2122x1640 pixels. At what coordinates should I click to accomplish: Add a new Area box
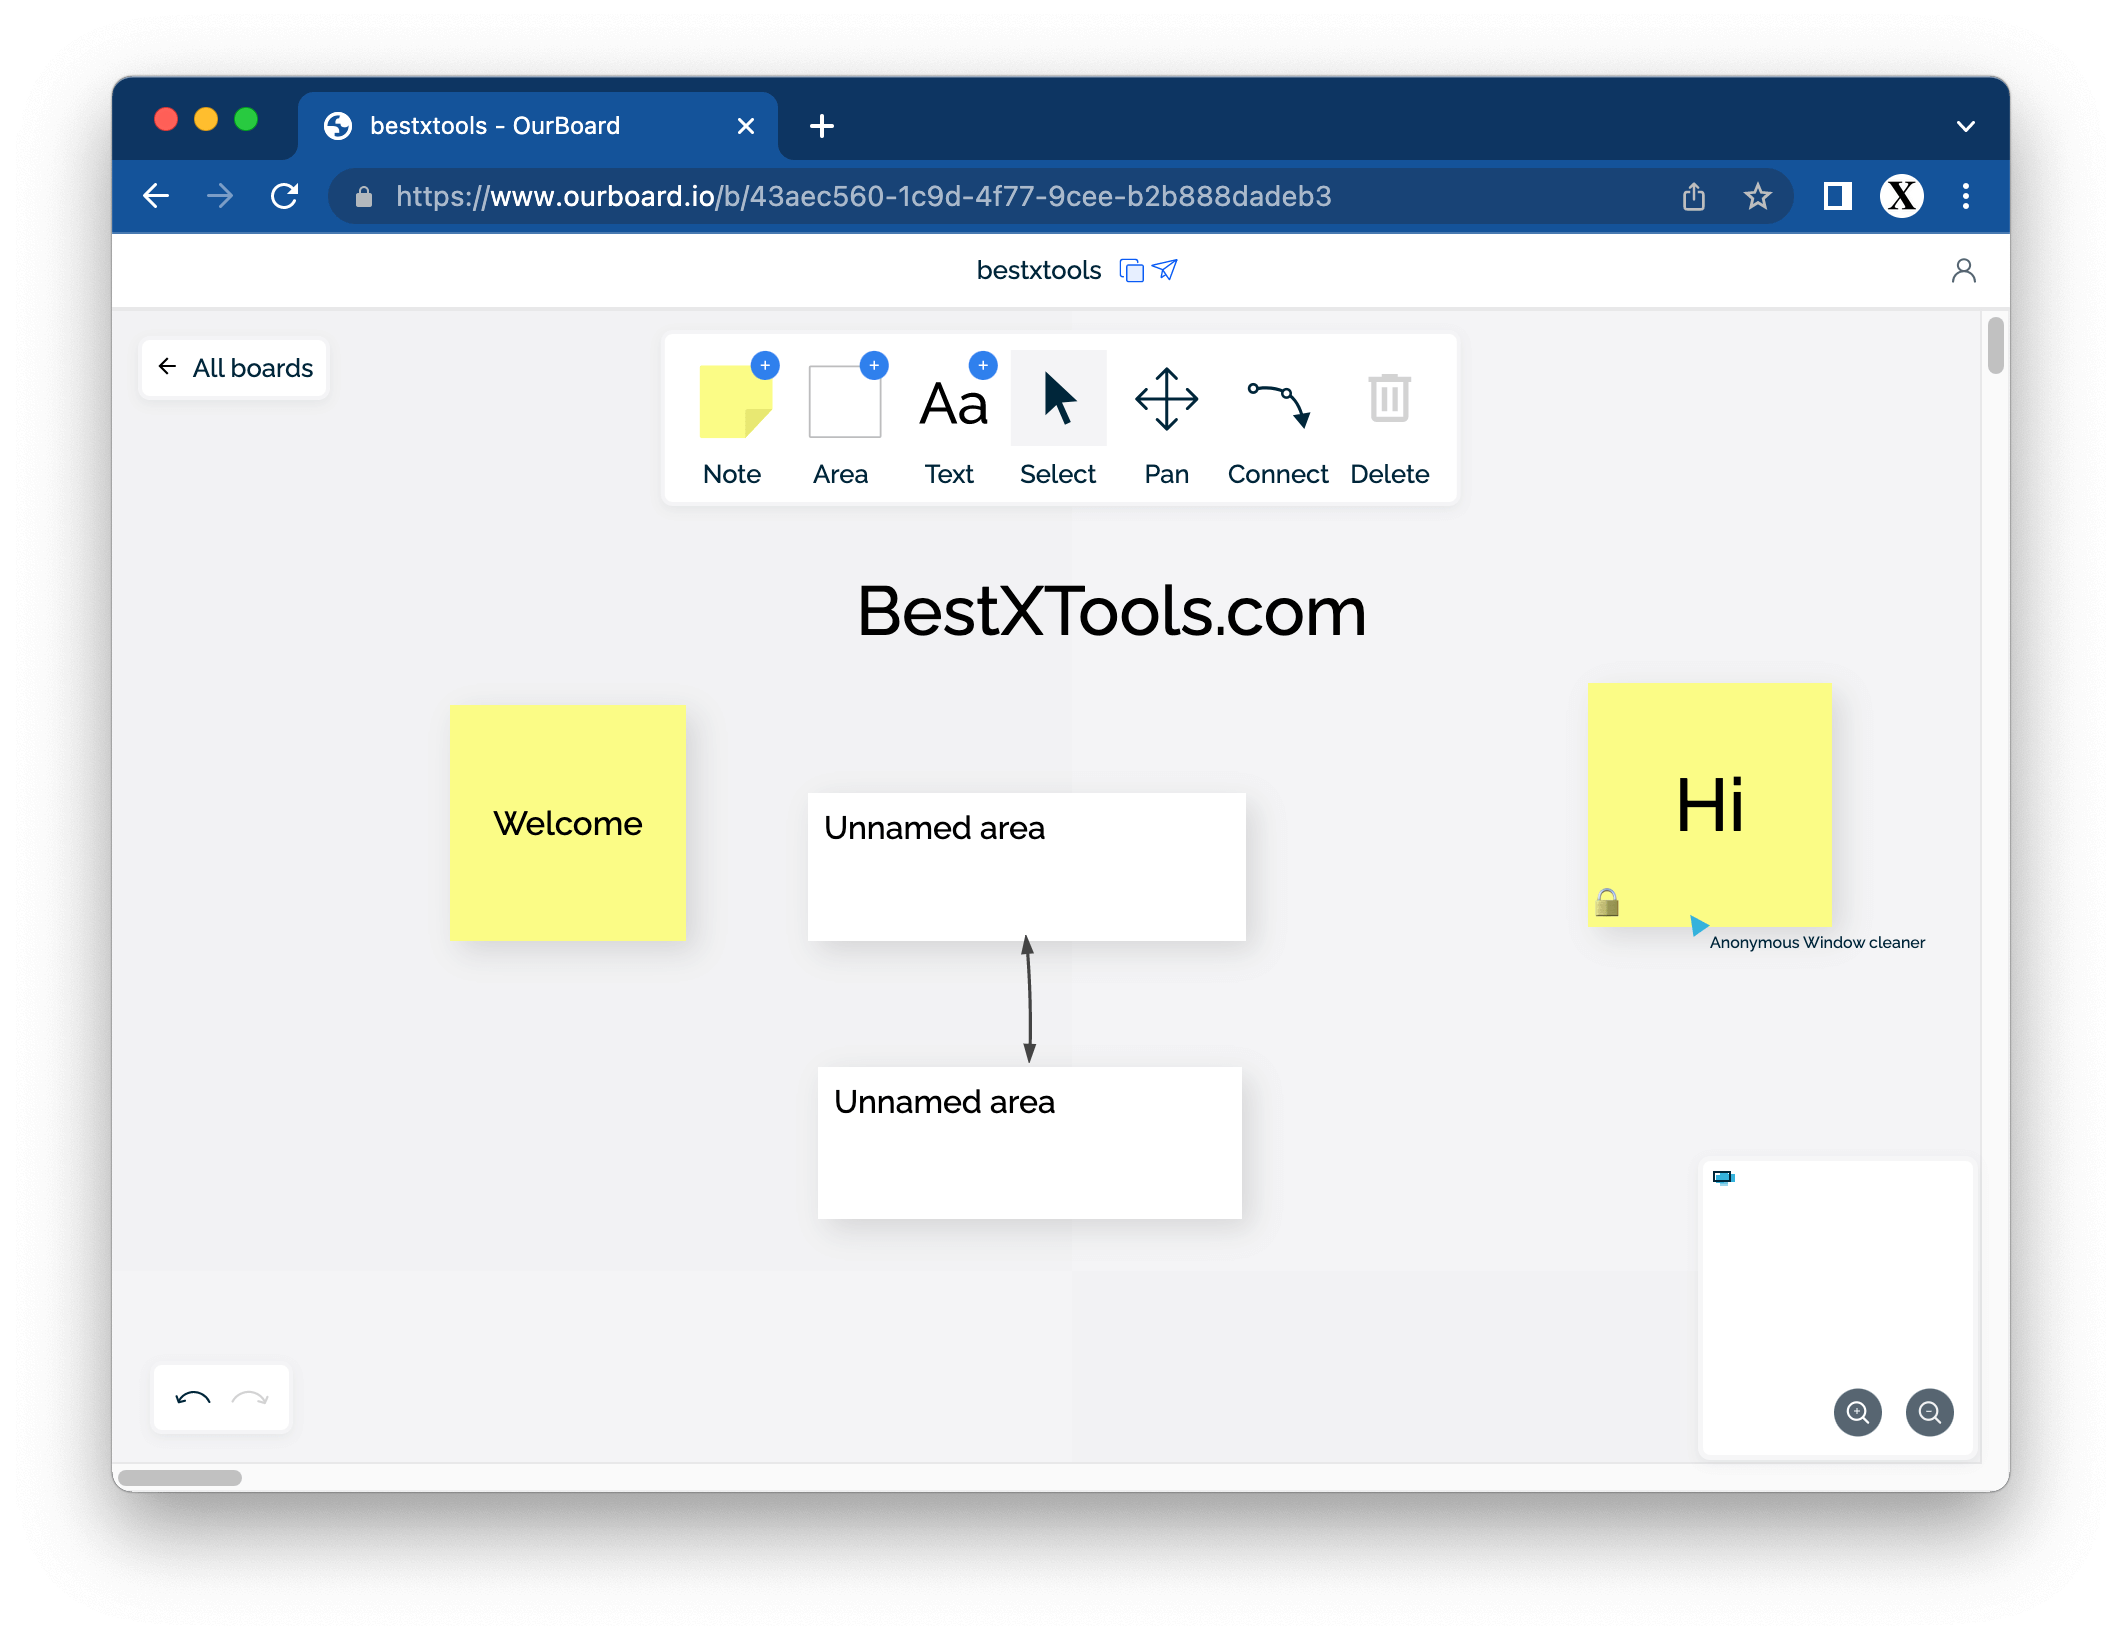click(844, 402)
